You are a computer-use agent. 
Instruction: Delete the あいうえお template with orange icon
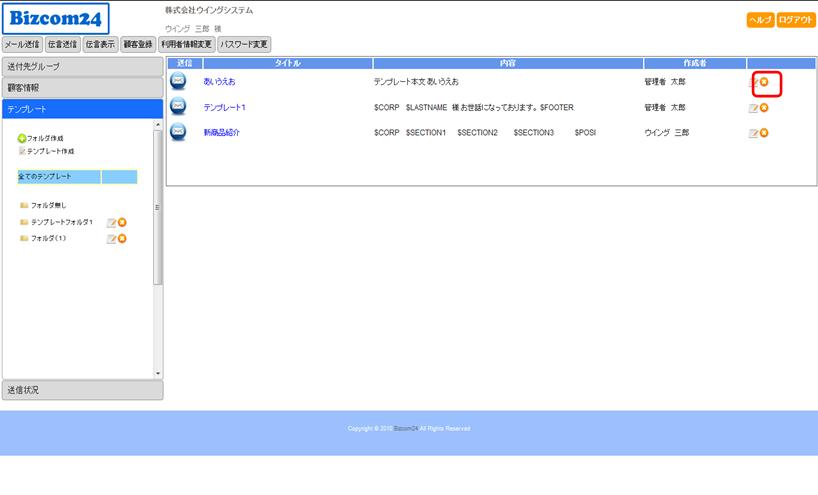[765, 82]
